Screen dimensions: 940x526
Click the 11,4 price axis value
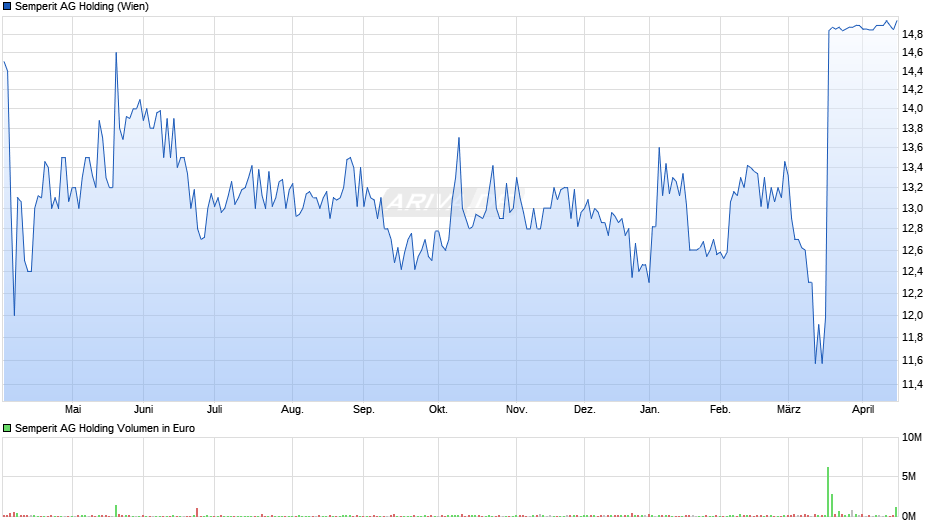(912, 384)
